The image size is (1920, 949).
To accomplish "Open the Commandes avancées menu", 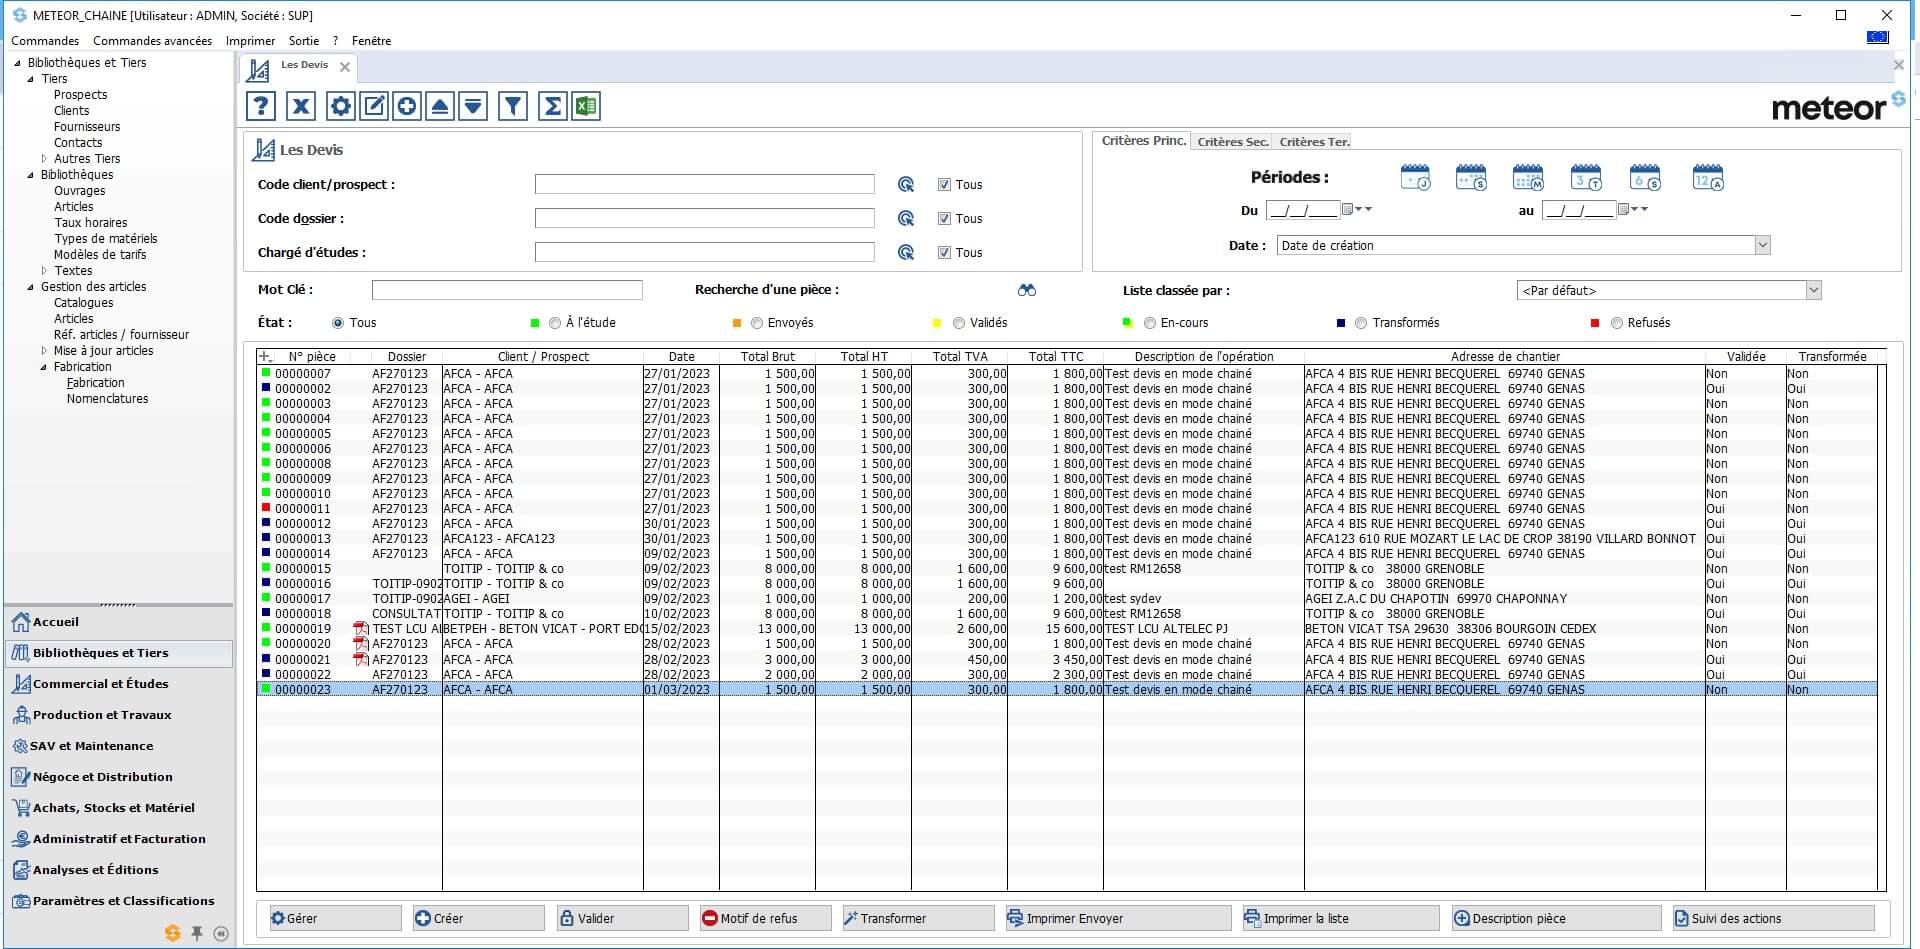I will click(152, 41).
